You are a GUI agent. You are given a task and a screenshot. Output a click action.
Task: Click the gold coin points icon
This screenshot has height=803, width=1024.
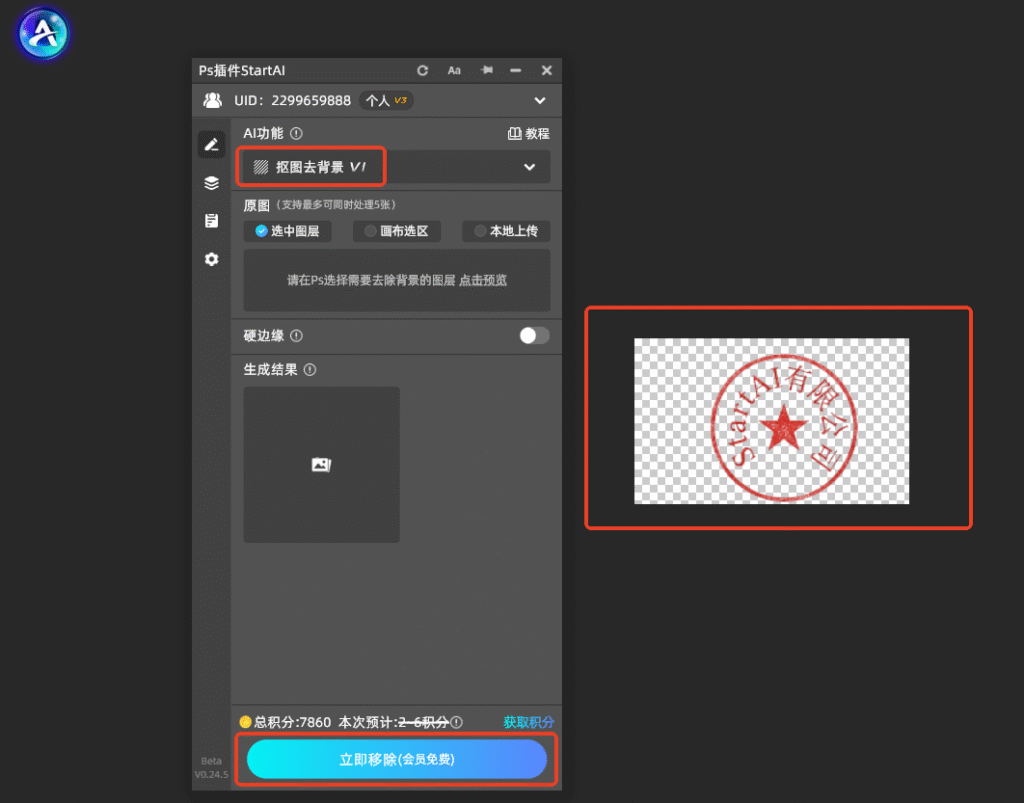(246, 722)
